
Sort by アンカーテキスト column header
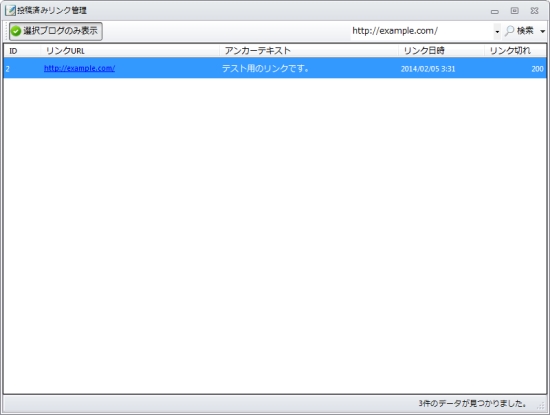309,51
